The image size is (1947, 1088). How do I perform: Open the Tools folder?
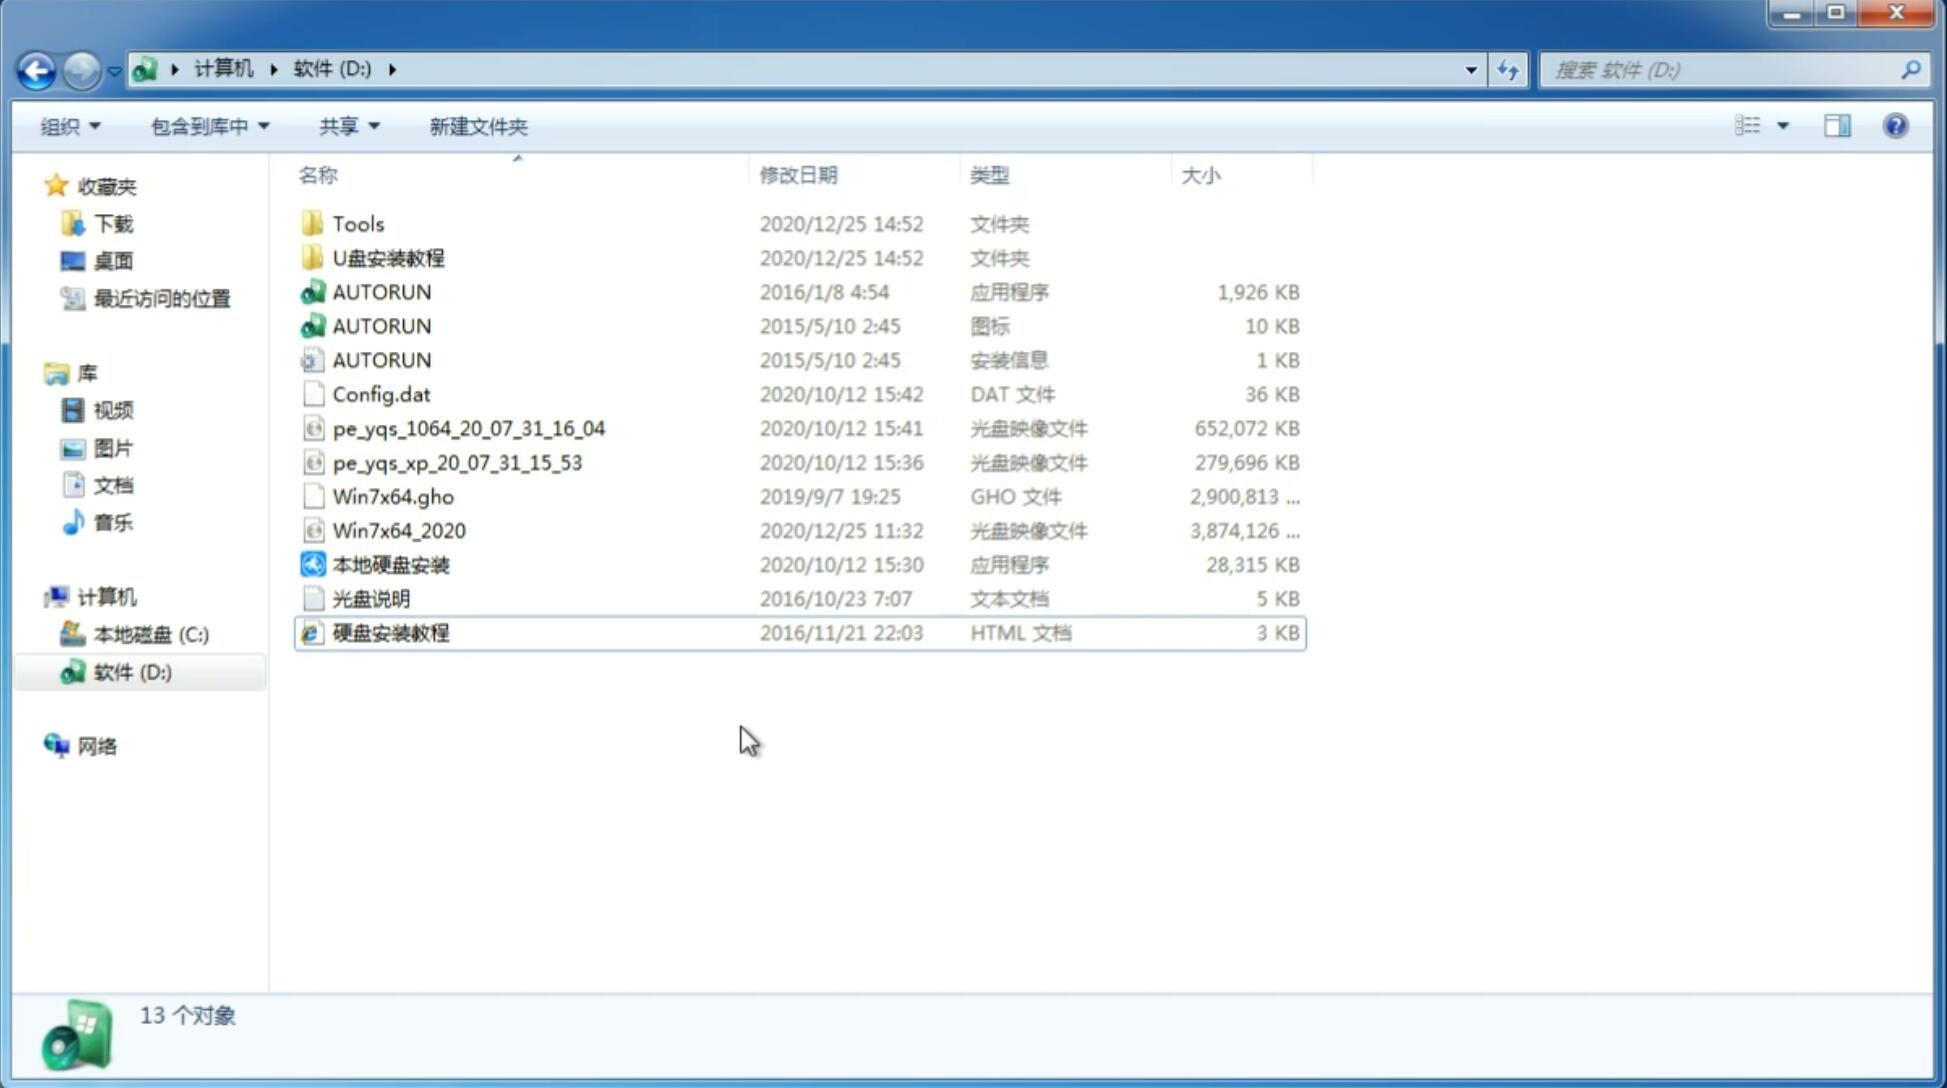click(358, 223)
